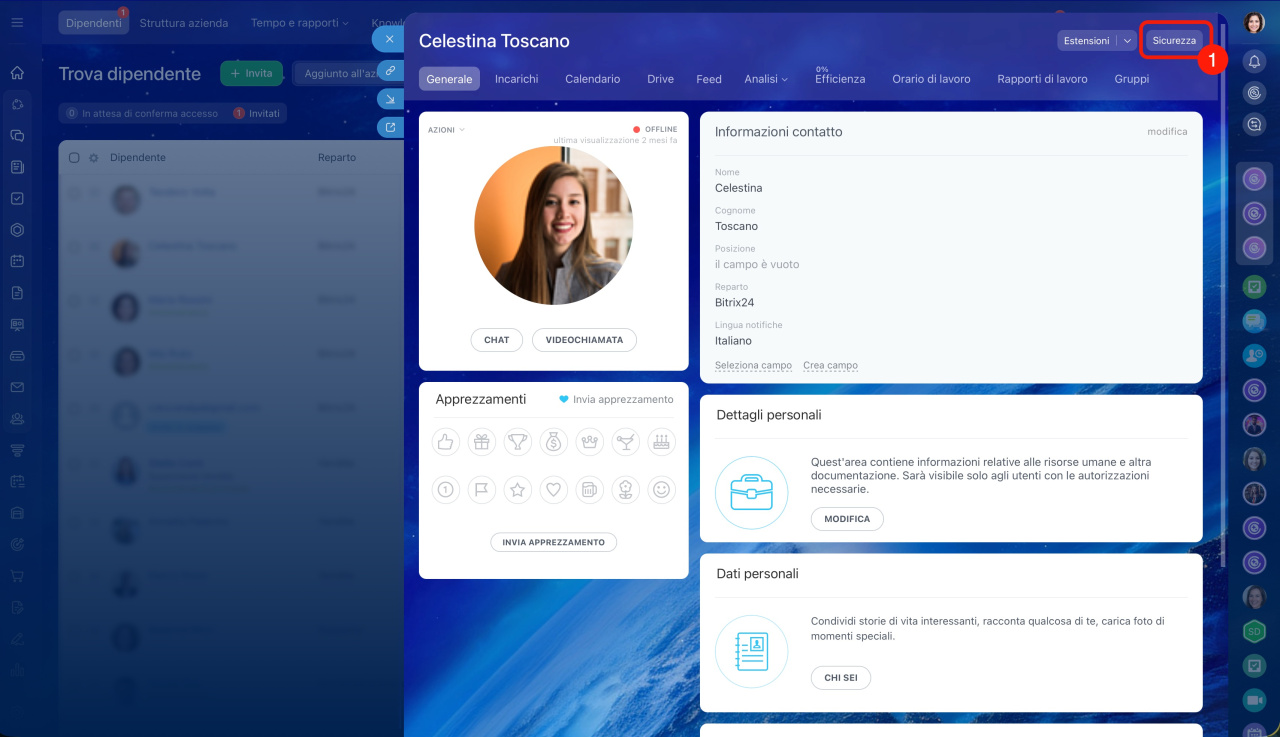
Task: Click the modifica link in Informazioni contatto
Action: click(x=1167, y=132)
